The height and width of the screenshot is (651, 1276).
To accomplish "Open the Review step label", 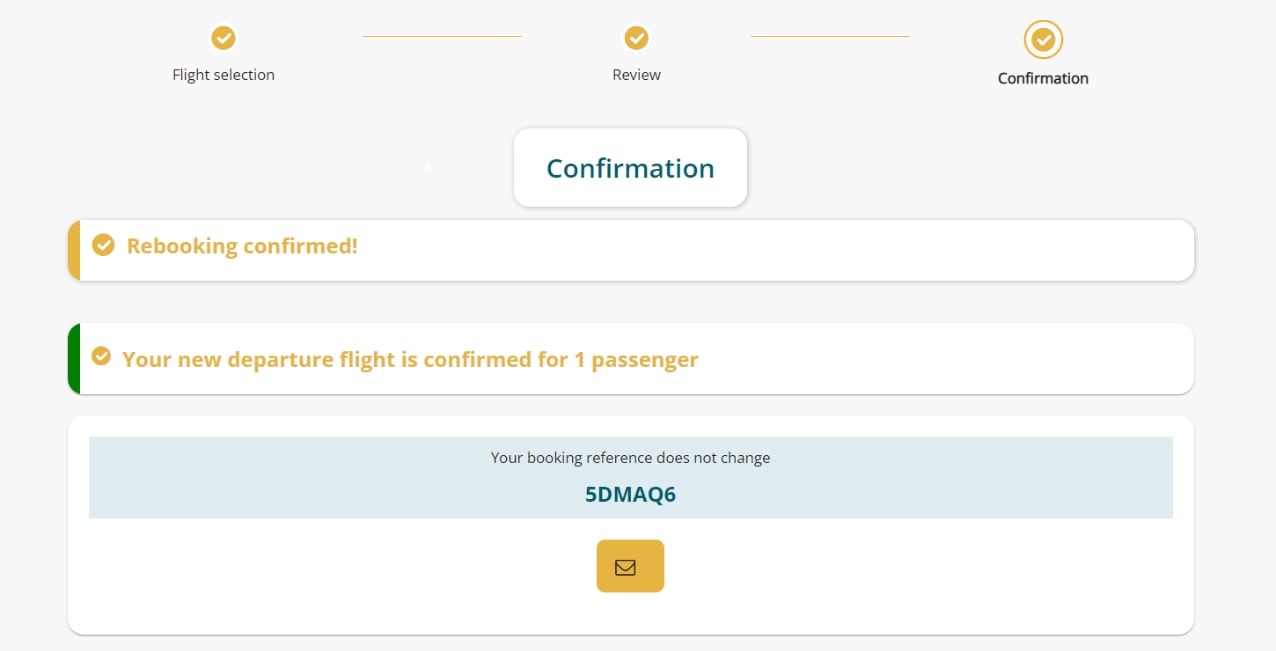I will (x=636, y=75).
